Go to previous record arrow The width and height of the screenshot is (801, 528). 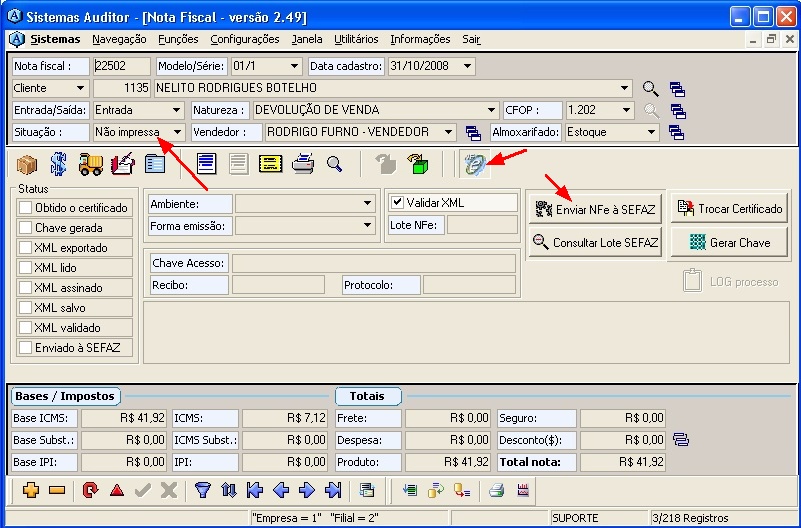(281, 490)
